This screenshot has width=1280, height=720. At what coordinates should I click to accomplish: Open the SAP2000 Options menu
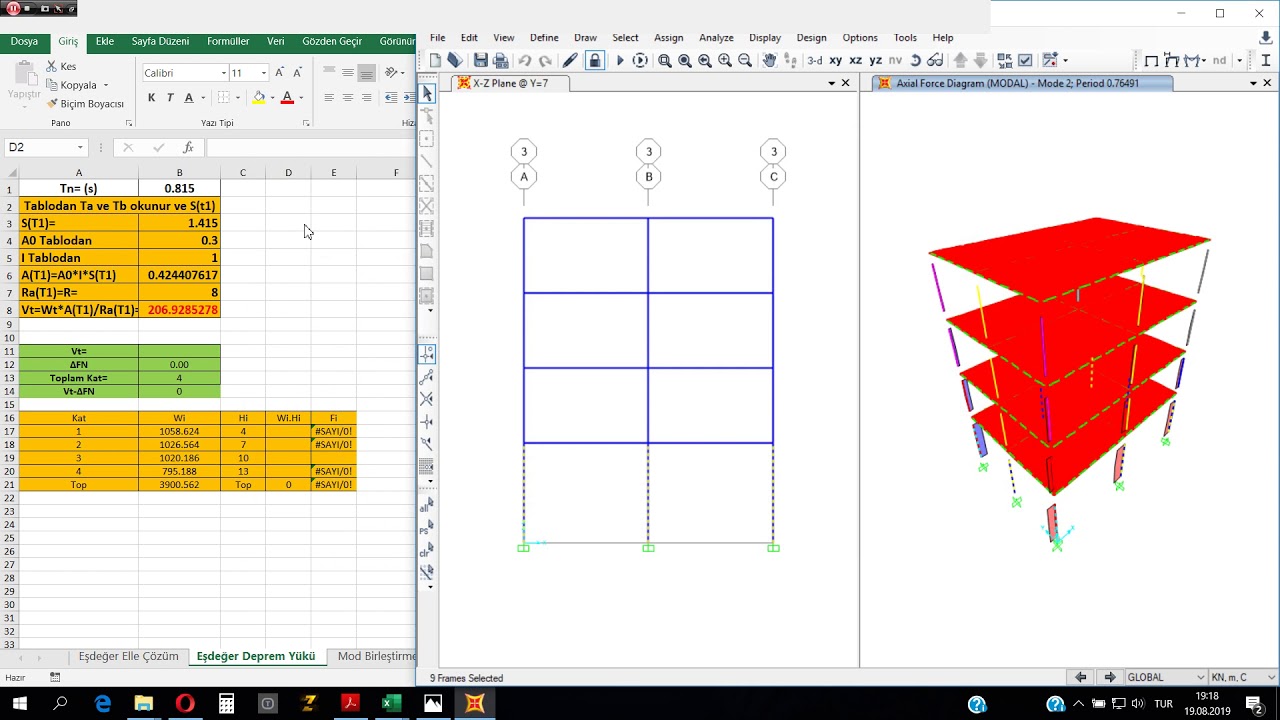coord(860,38)
